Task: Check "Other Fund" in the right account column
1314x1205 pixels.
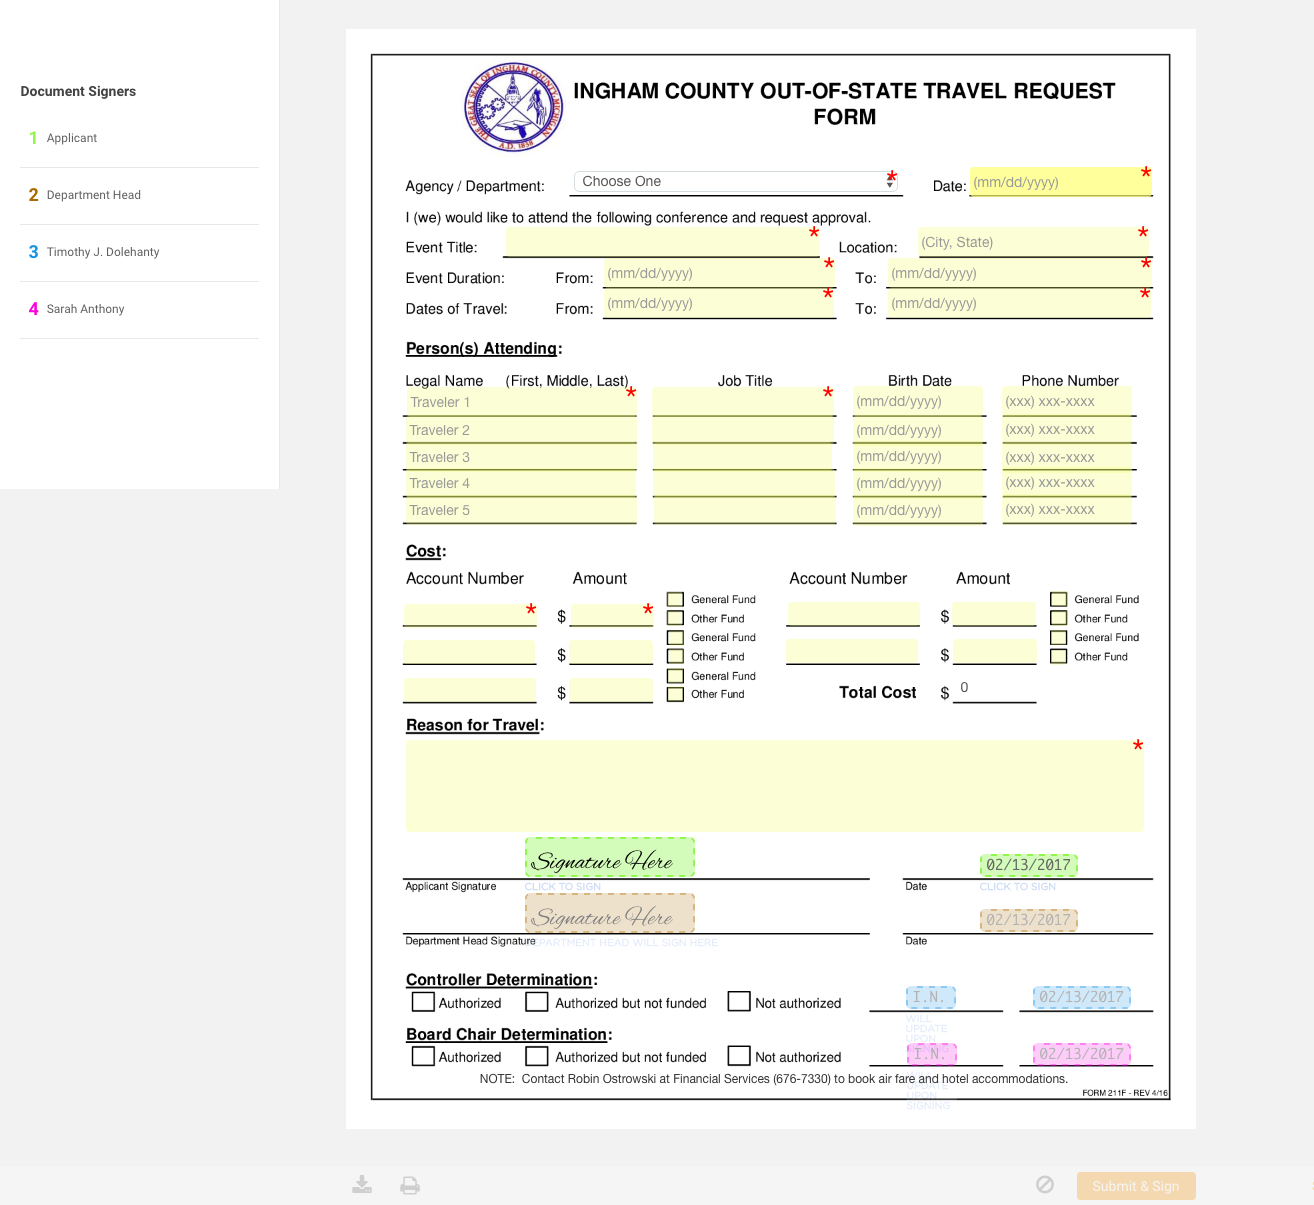Action: 1058,618
